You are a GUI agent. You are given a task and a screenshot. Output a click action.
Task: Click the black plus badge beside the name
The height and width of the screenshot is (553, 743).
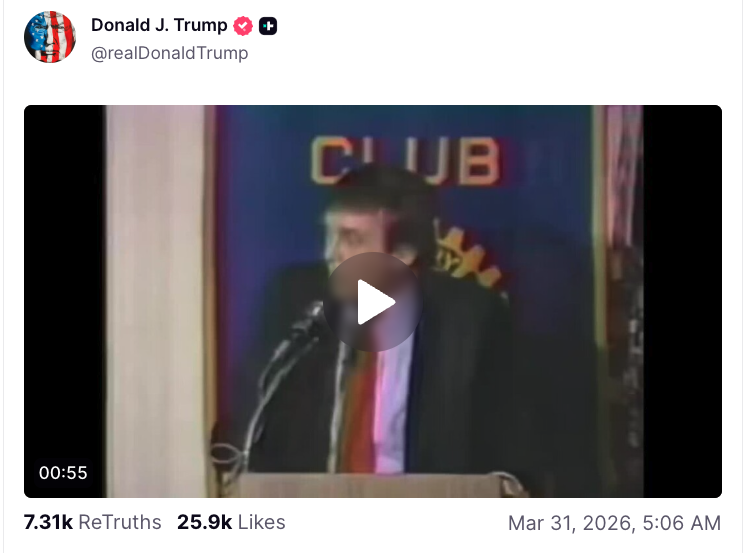(x=268, y=26)
